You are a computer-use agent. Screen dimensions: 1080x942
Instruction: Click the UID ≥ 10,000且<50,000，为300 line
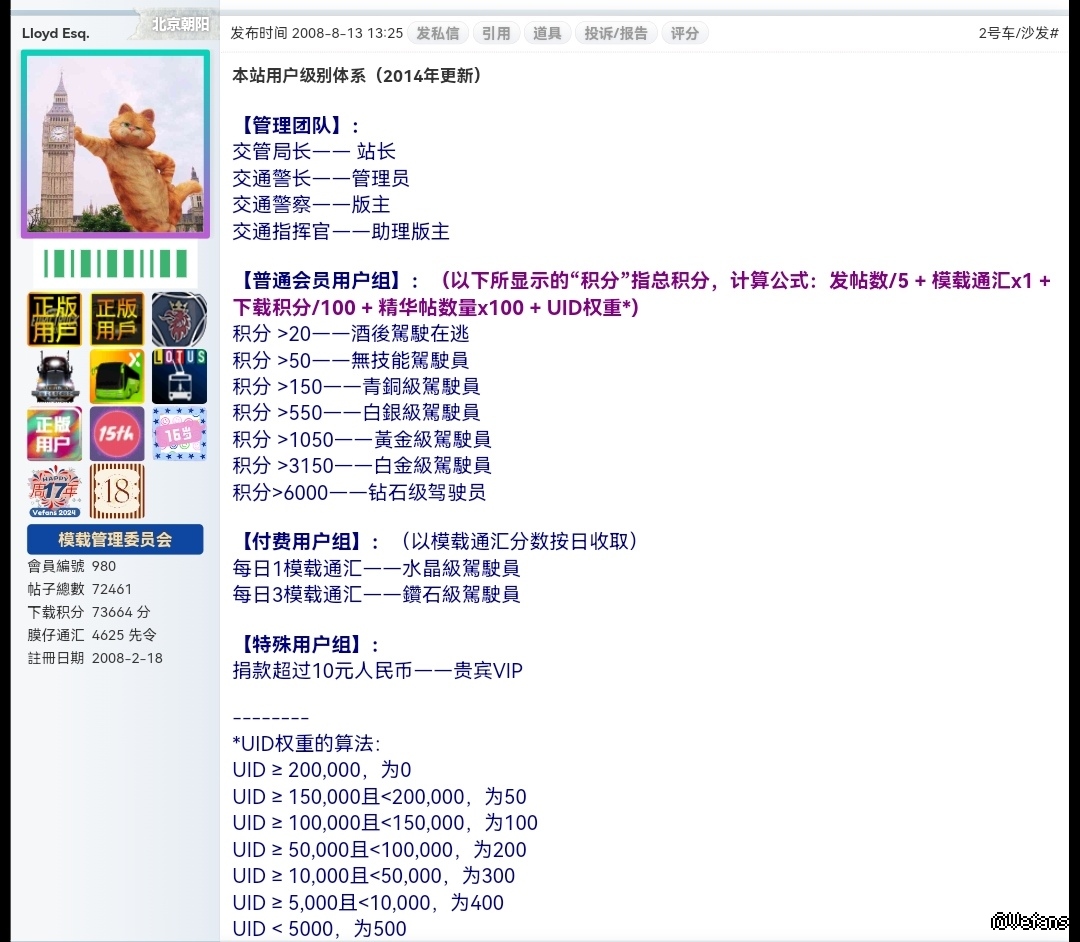tap(374, 876)
